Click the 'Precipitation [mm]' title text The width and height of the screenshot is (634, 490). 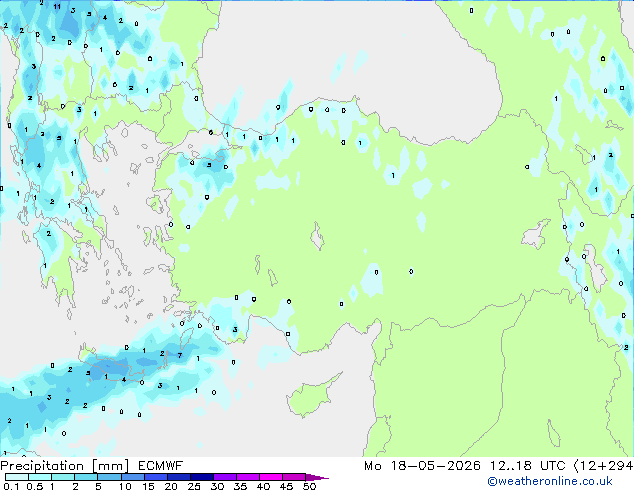64,466
